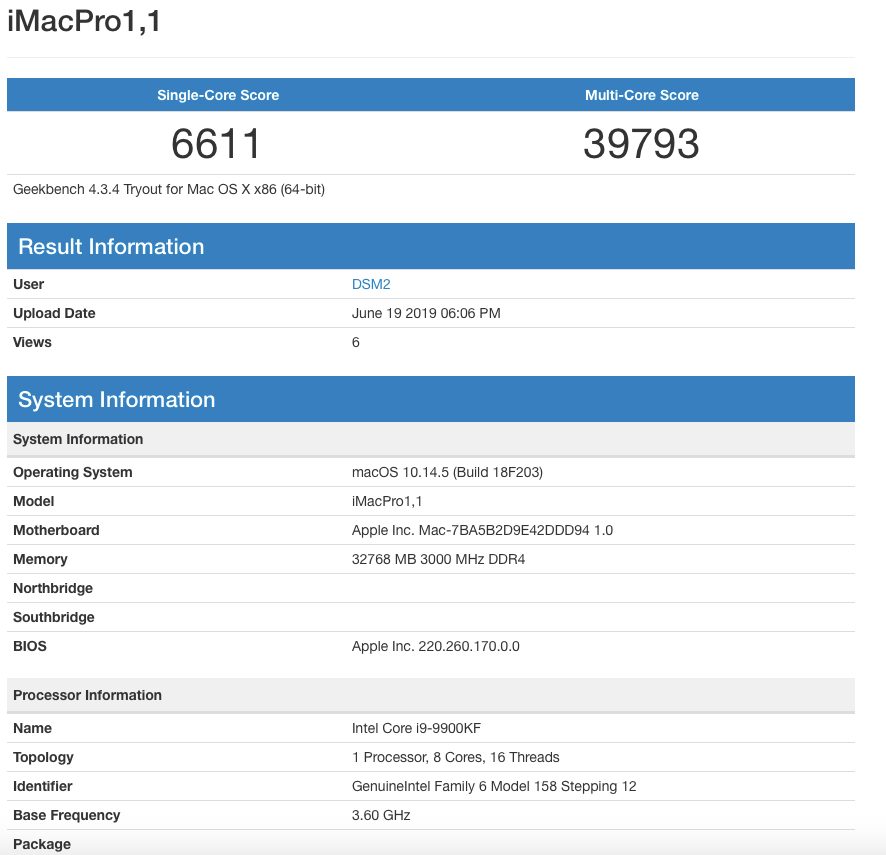The height and width of the screenshot is (855, 886).
Task: Click the Operating System row label
Action: 72,472
